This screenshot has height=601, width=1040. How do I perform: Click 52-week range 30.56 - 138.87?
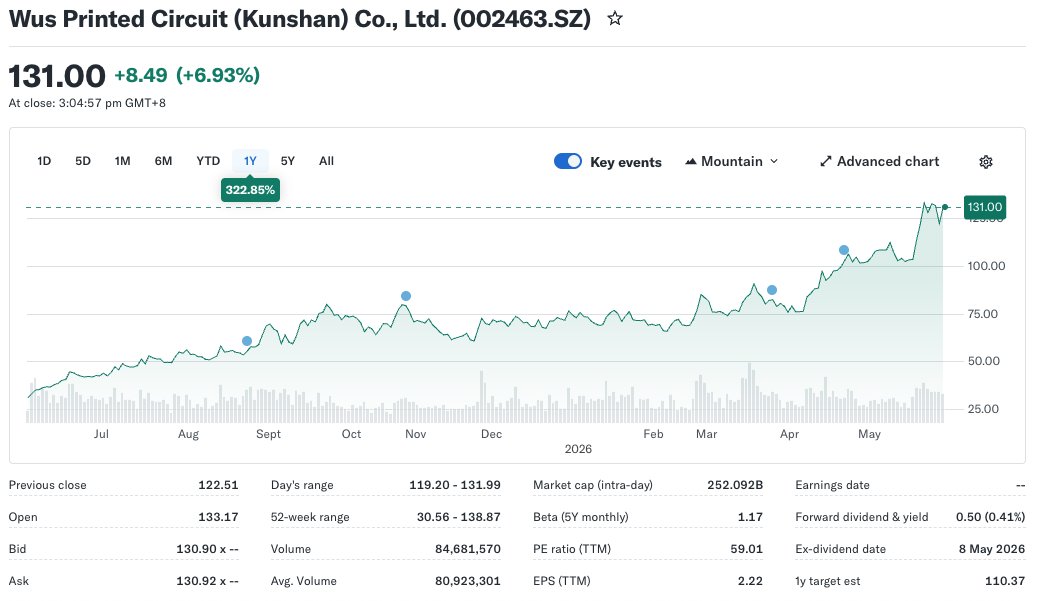coord(459,517)
